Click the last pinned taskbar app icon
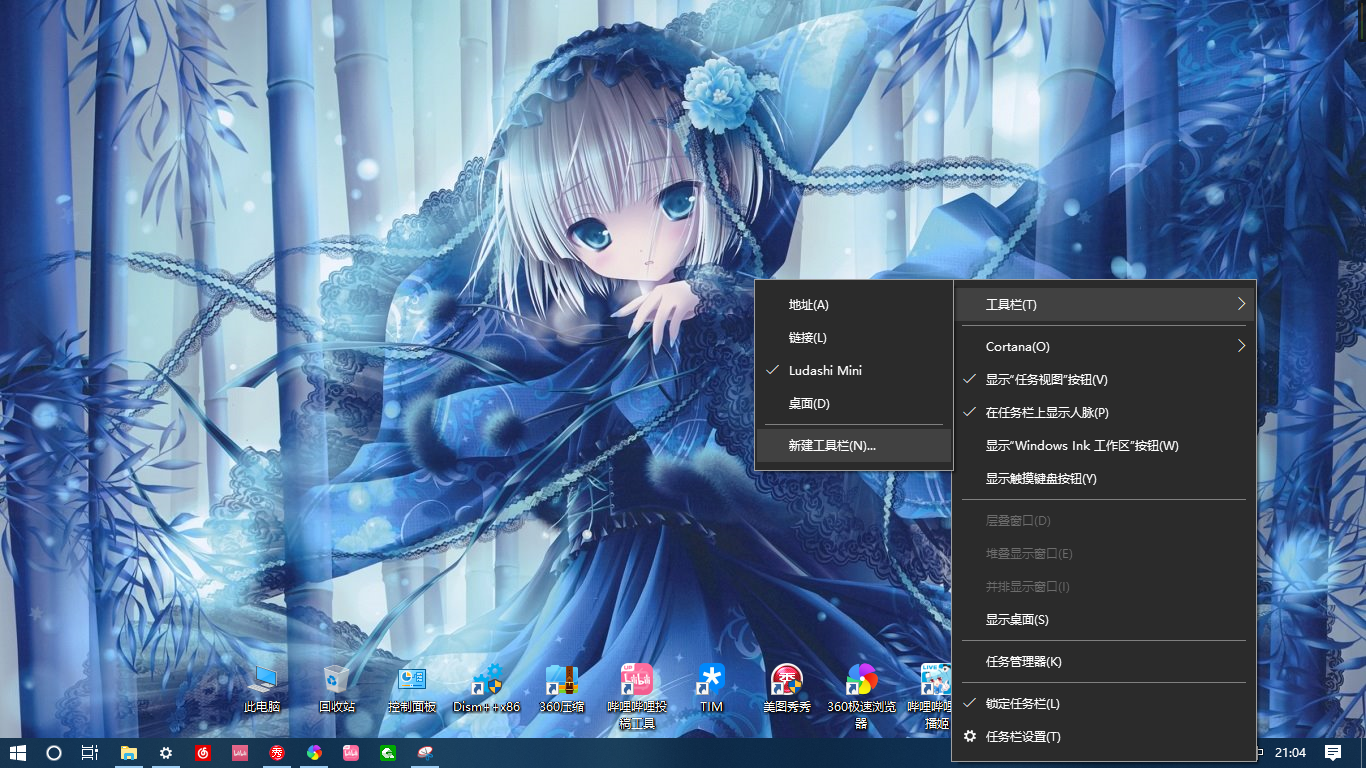The width and height of the screenshot is (1366, 768). click(425, 752)
